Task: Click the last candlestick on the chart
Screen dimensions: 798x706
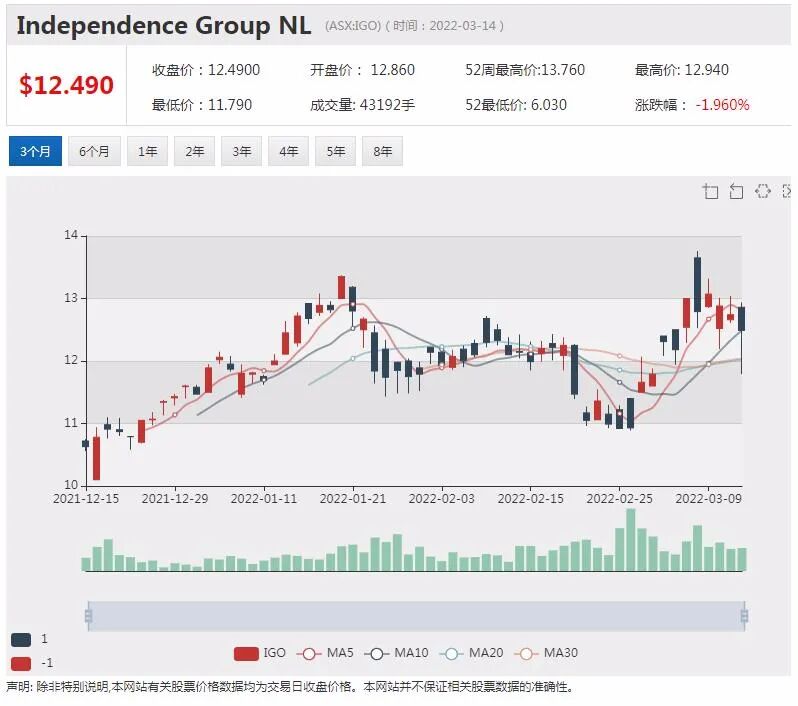Action: point(742,319)
